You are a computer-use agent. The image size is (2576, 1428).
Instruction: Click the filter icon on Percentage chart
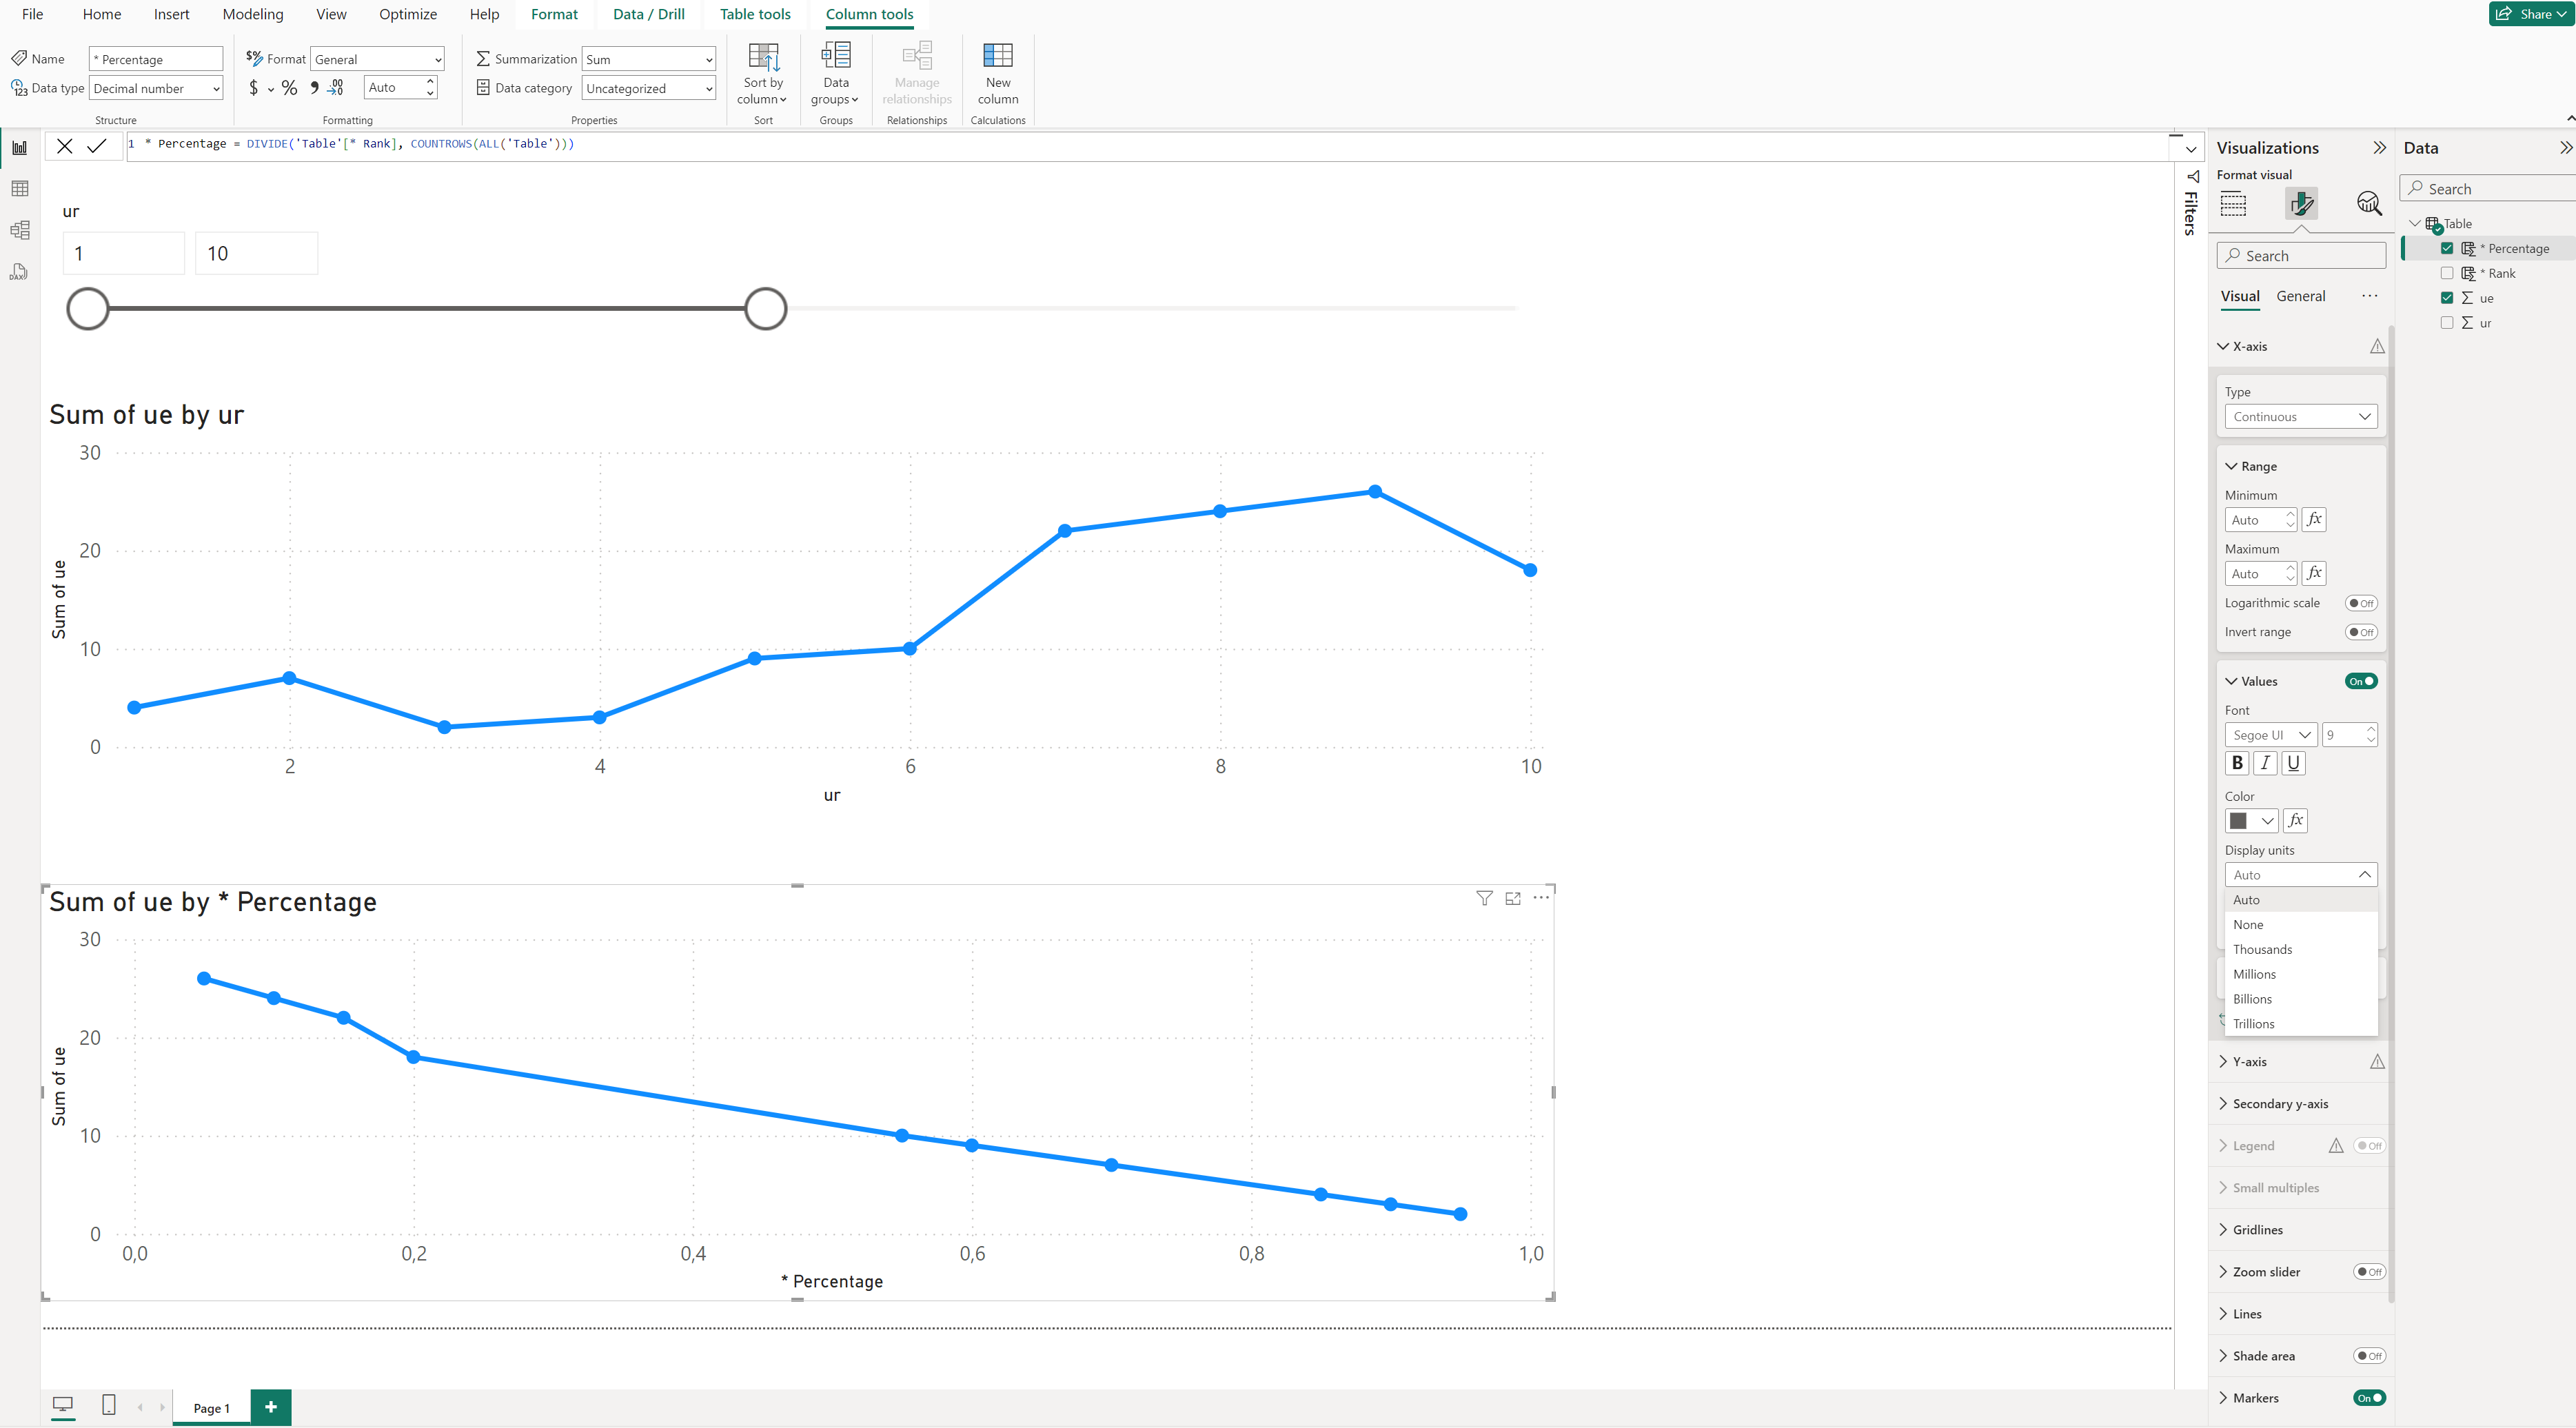(1484, 898)
